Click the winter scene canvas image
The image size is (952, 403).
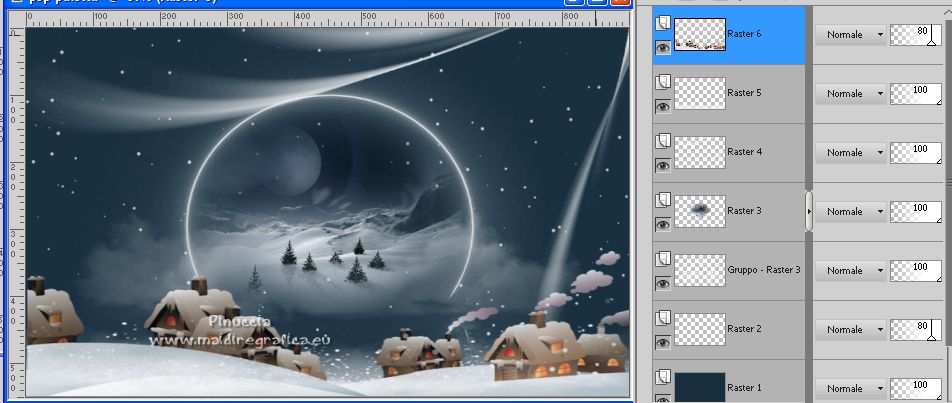[x=327, y=212]
